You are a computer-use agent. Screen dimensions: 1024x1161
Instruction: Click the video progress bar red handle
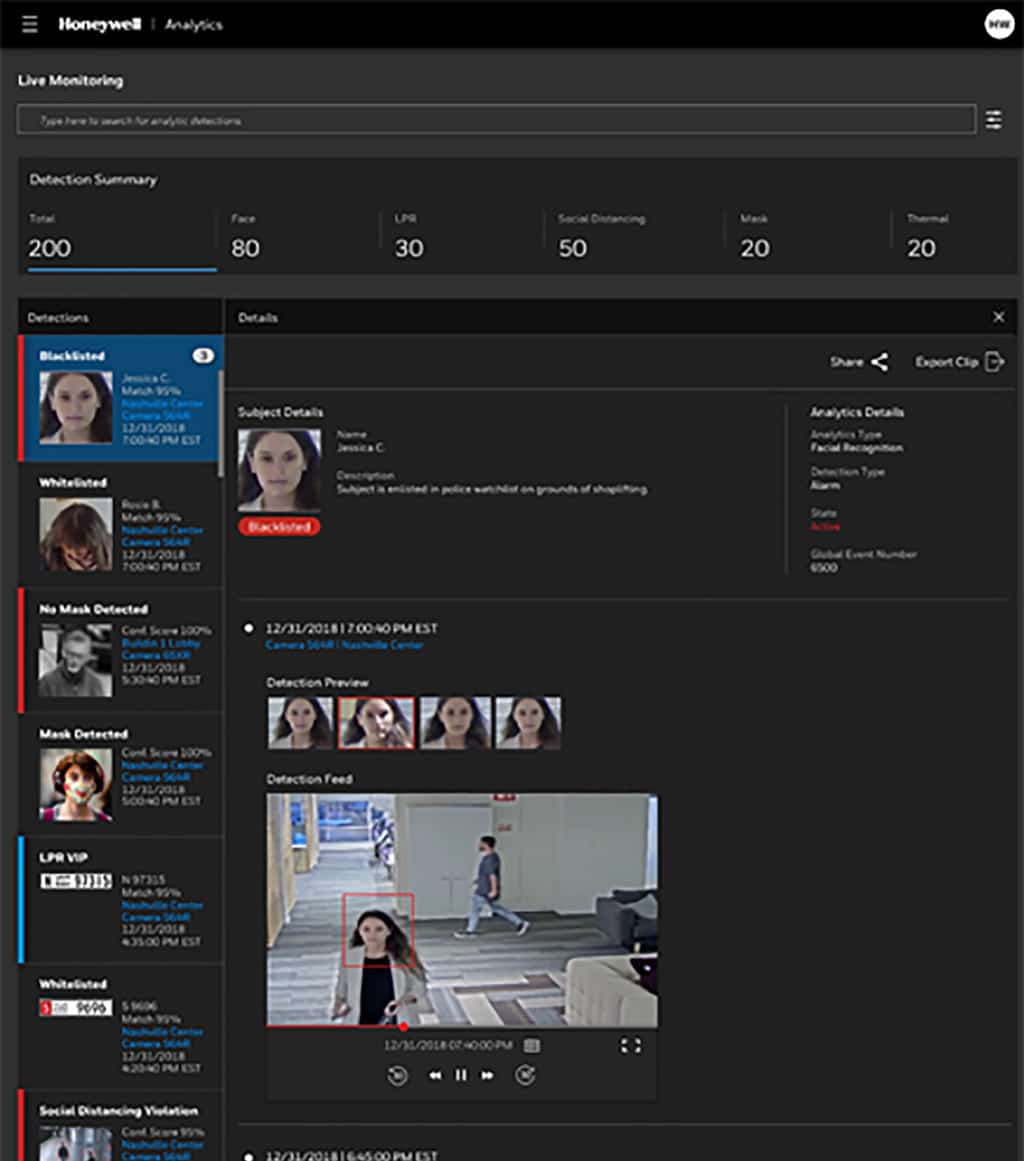403,1026
